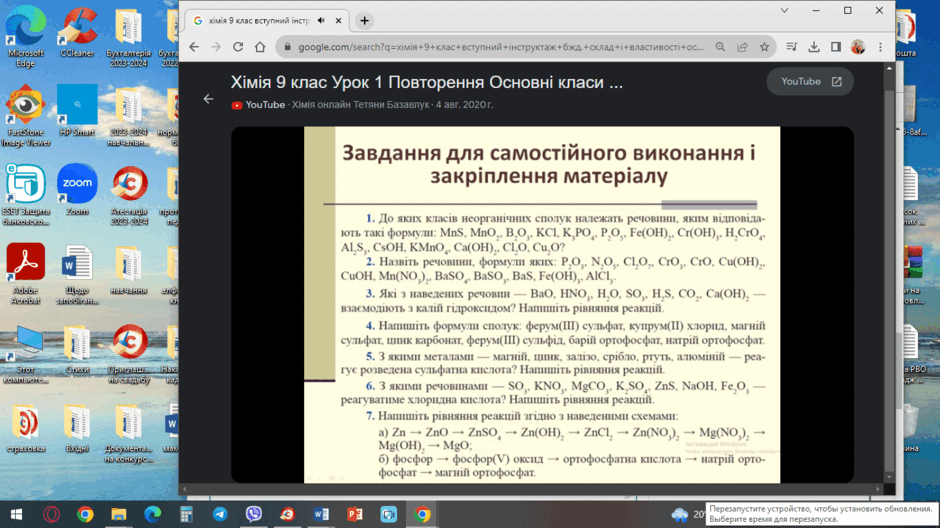940x528 pixels.
Task: Open Chrome downloads
Action: (x=814, y=47)
